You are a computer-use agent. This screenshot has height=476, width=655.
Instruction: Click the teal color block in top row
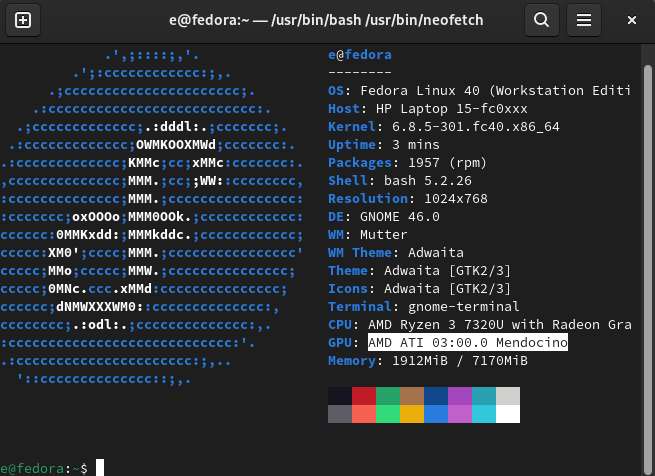coord(484,396)
